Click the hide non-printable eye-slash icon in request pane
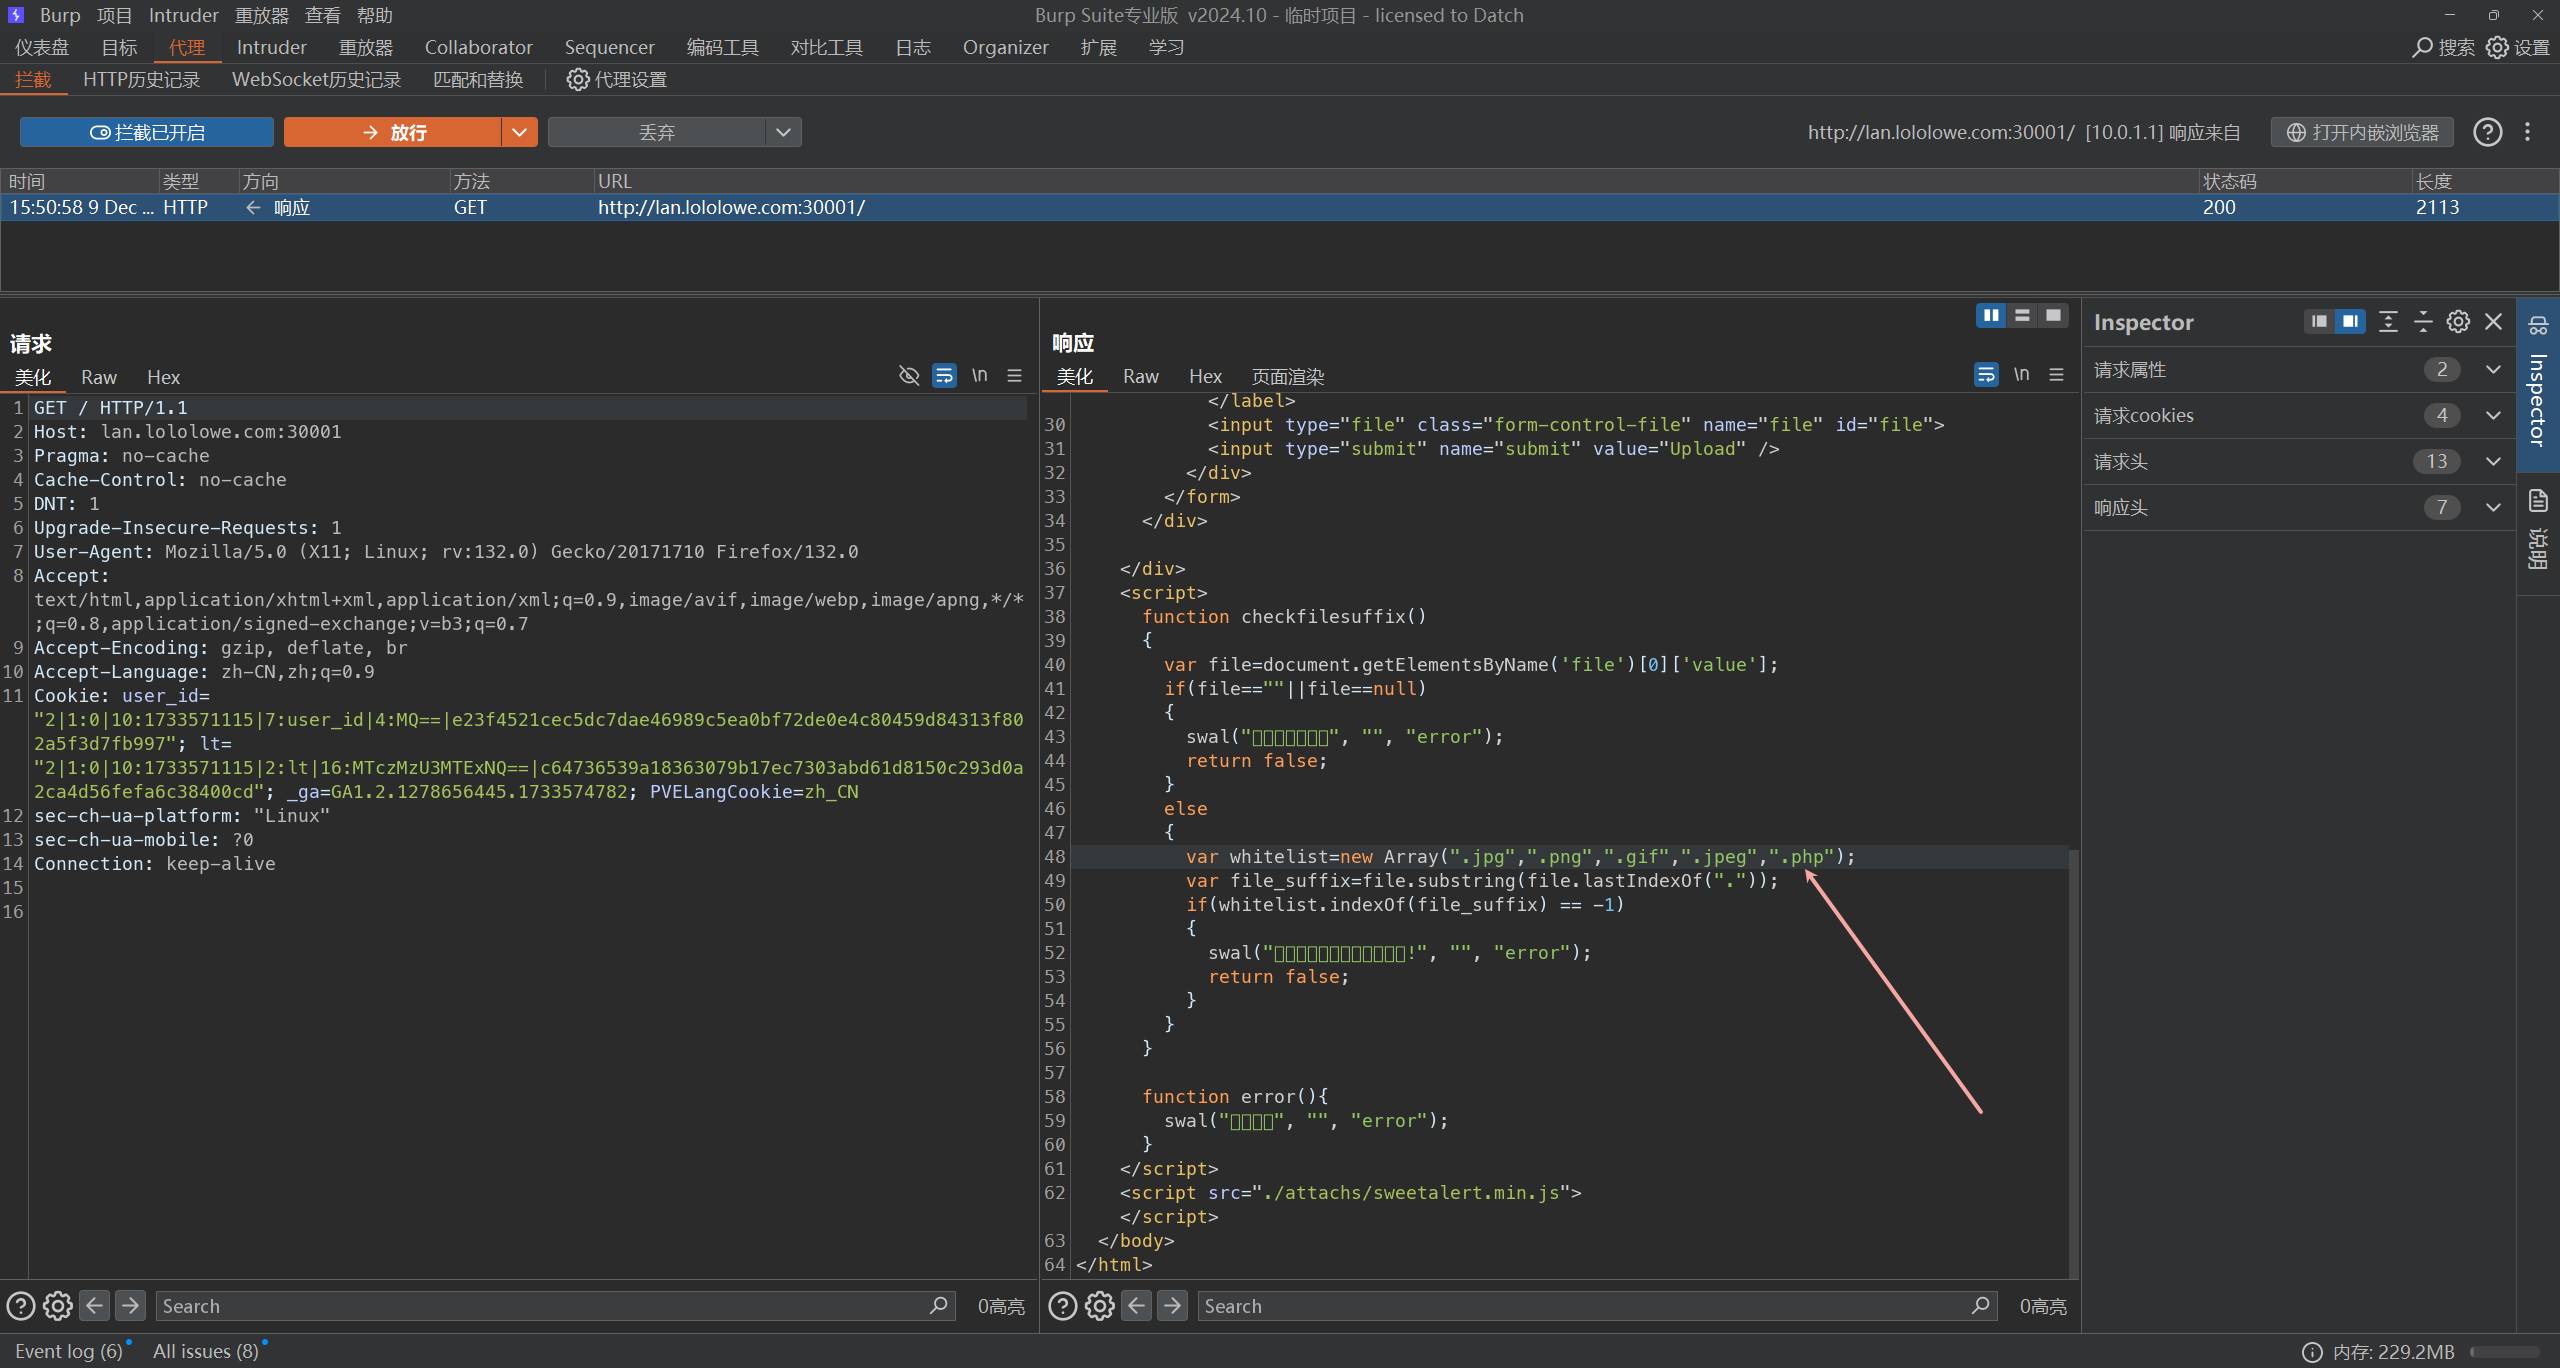 pos(908,376)
